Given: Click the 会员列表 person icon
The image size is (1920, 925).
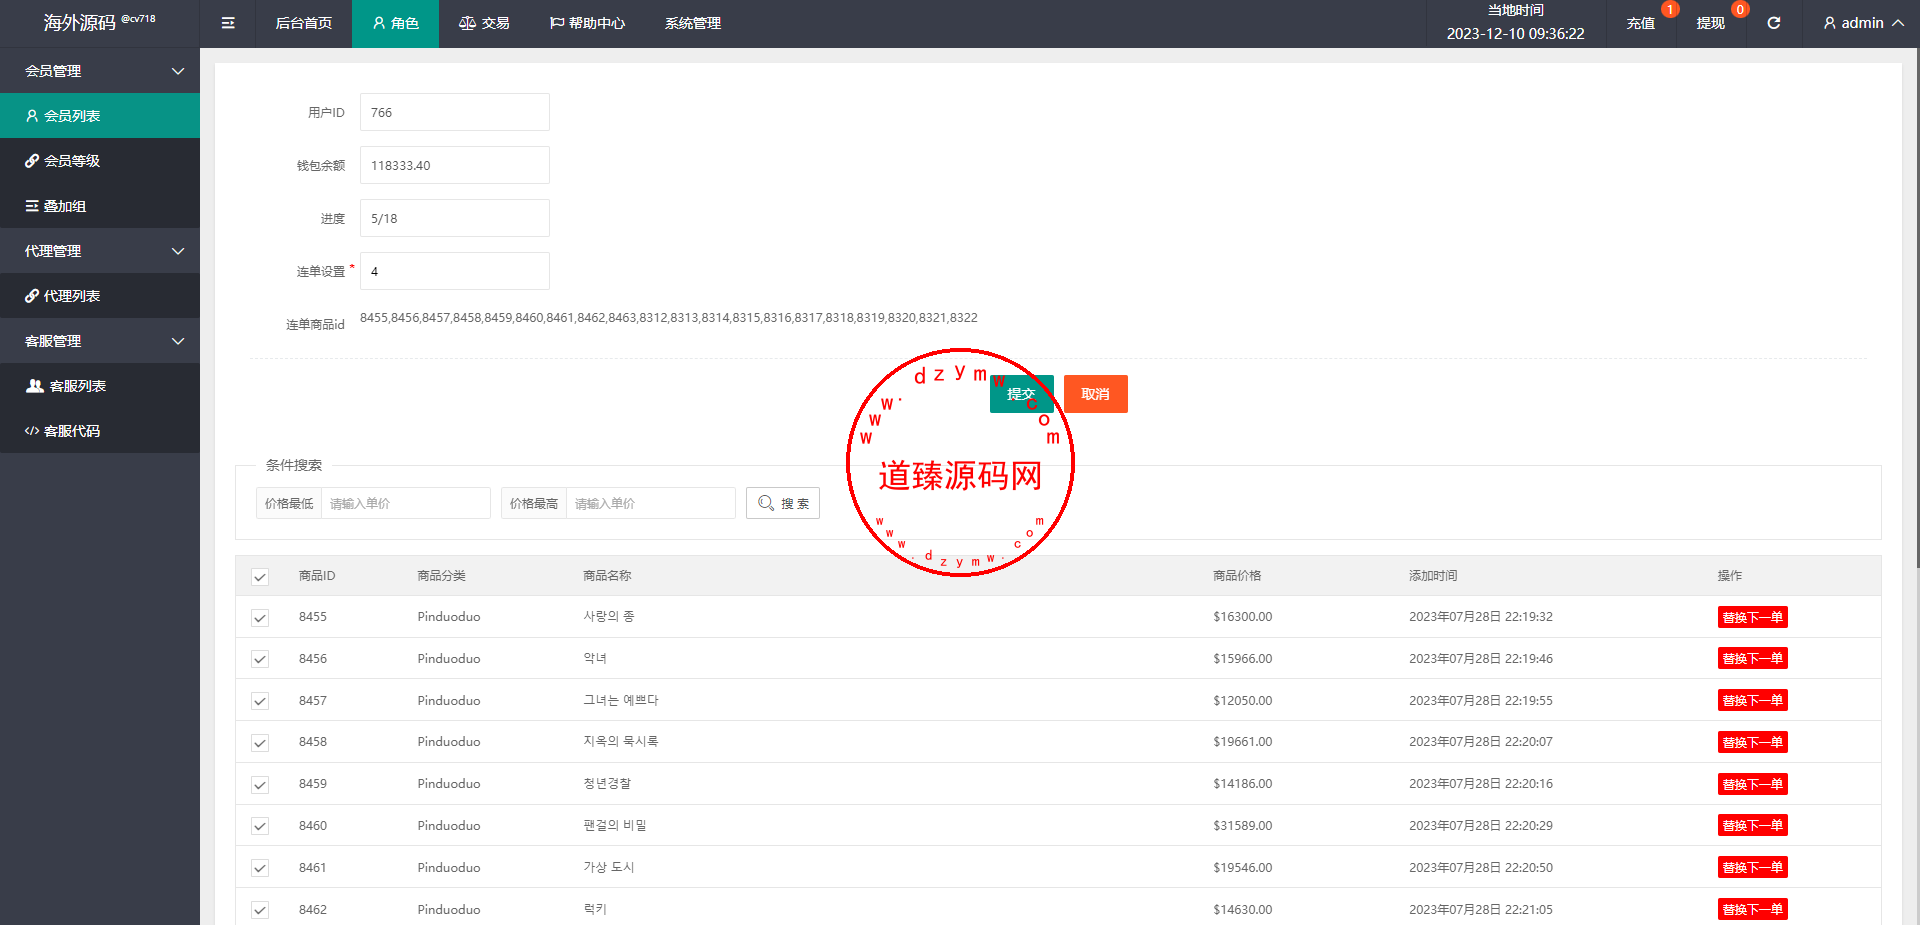Looking at the screenshot, I should click(32, 116).
